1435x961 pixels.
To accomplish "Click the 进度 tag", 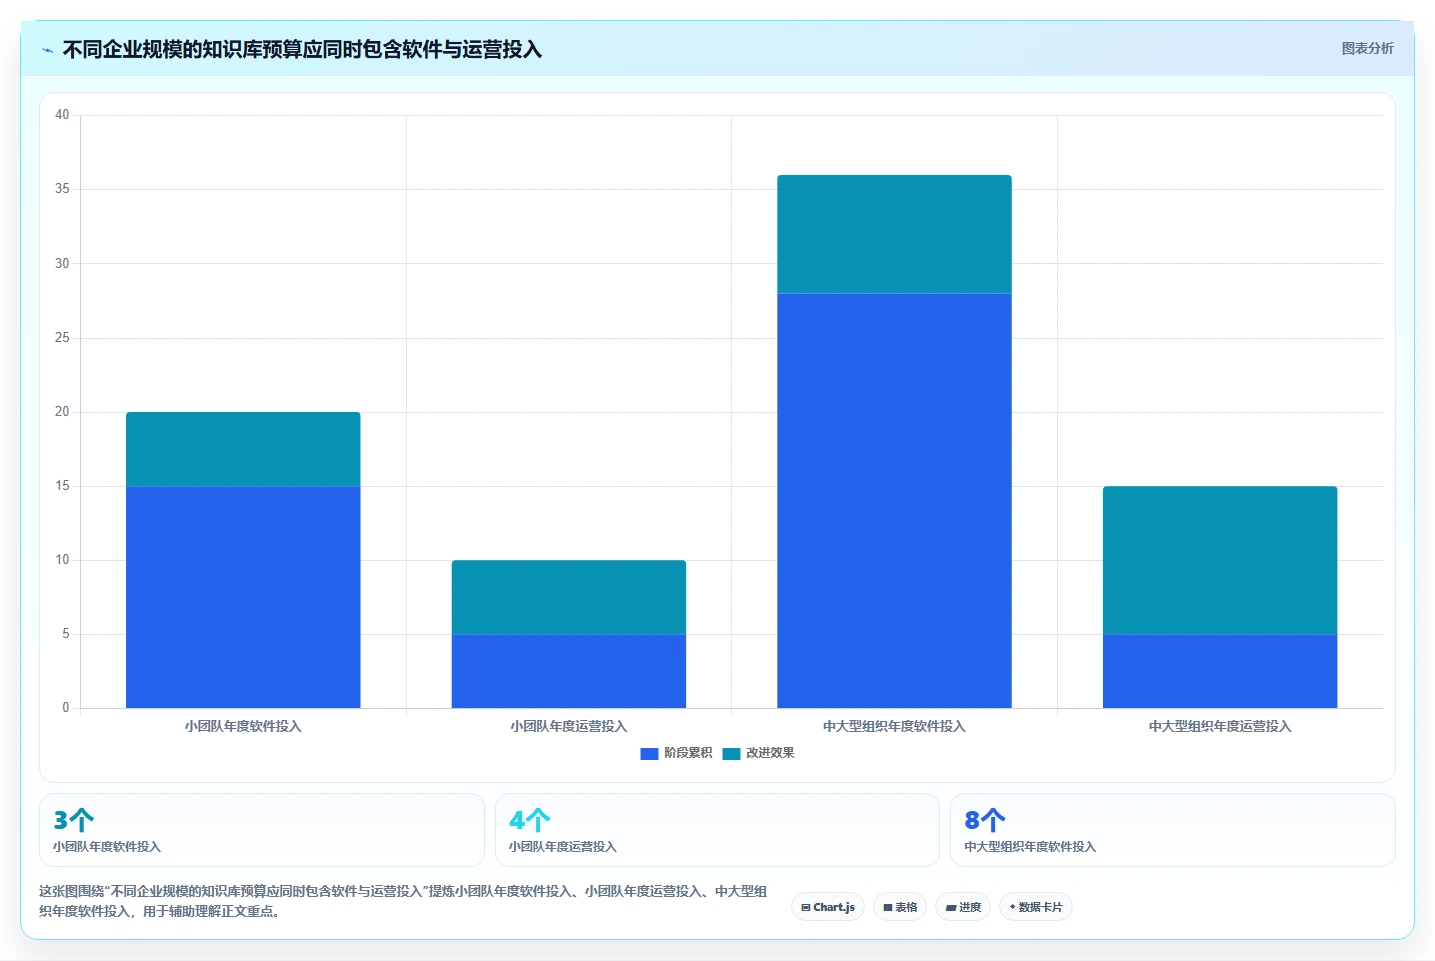I will tap(963, 907).
